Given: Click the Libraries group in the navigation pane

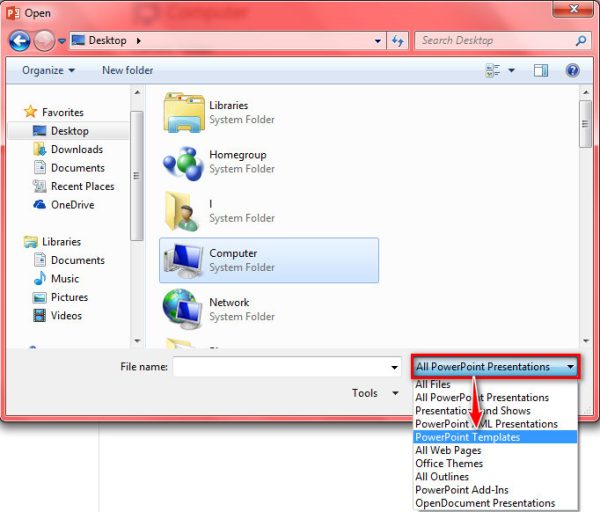Looking at the screenshot, I should click(x=52, y=242).
